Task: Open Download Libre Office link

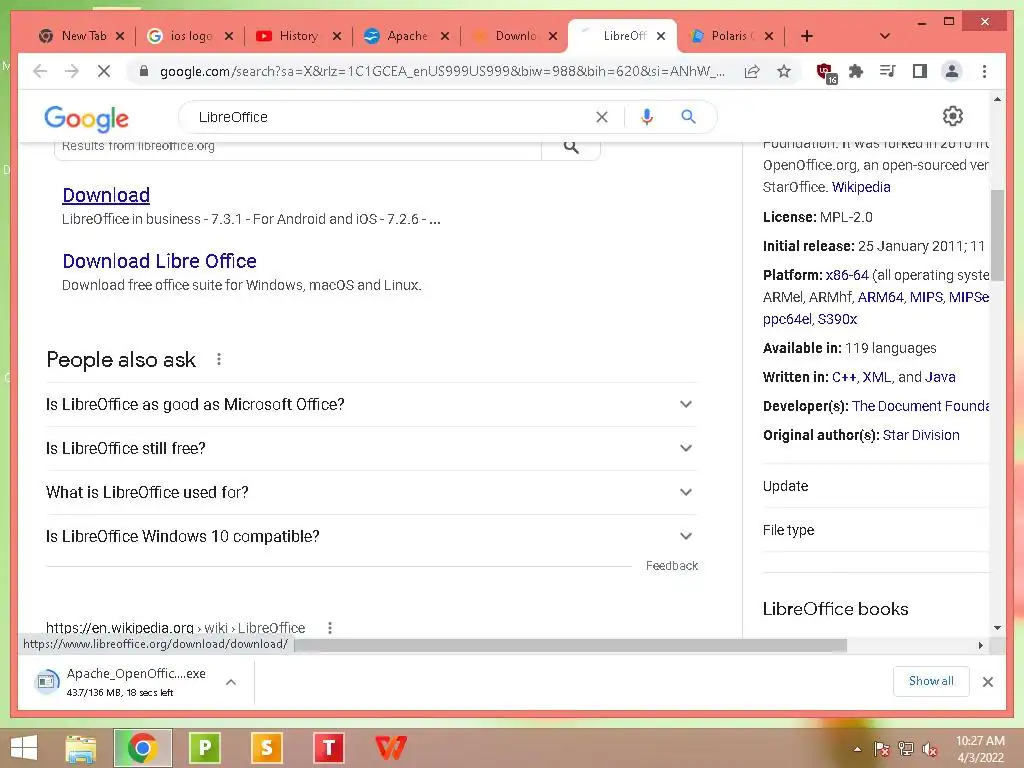Action: tap(159, 261)
